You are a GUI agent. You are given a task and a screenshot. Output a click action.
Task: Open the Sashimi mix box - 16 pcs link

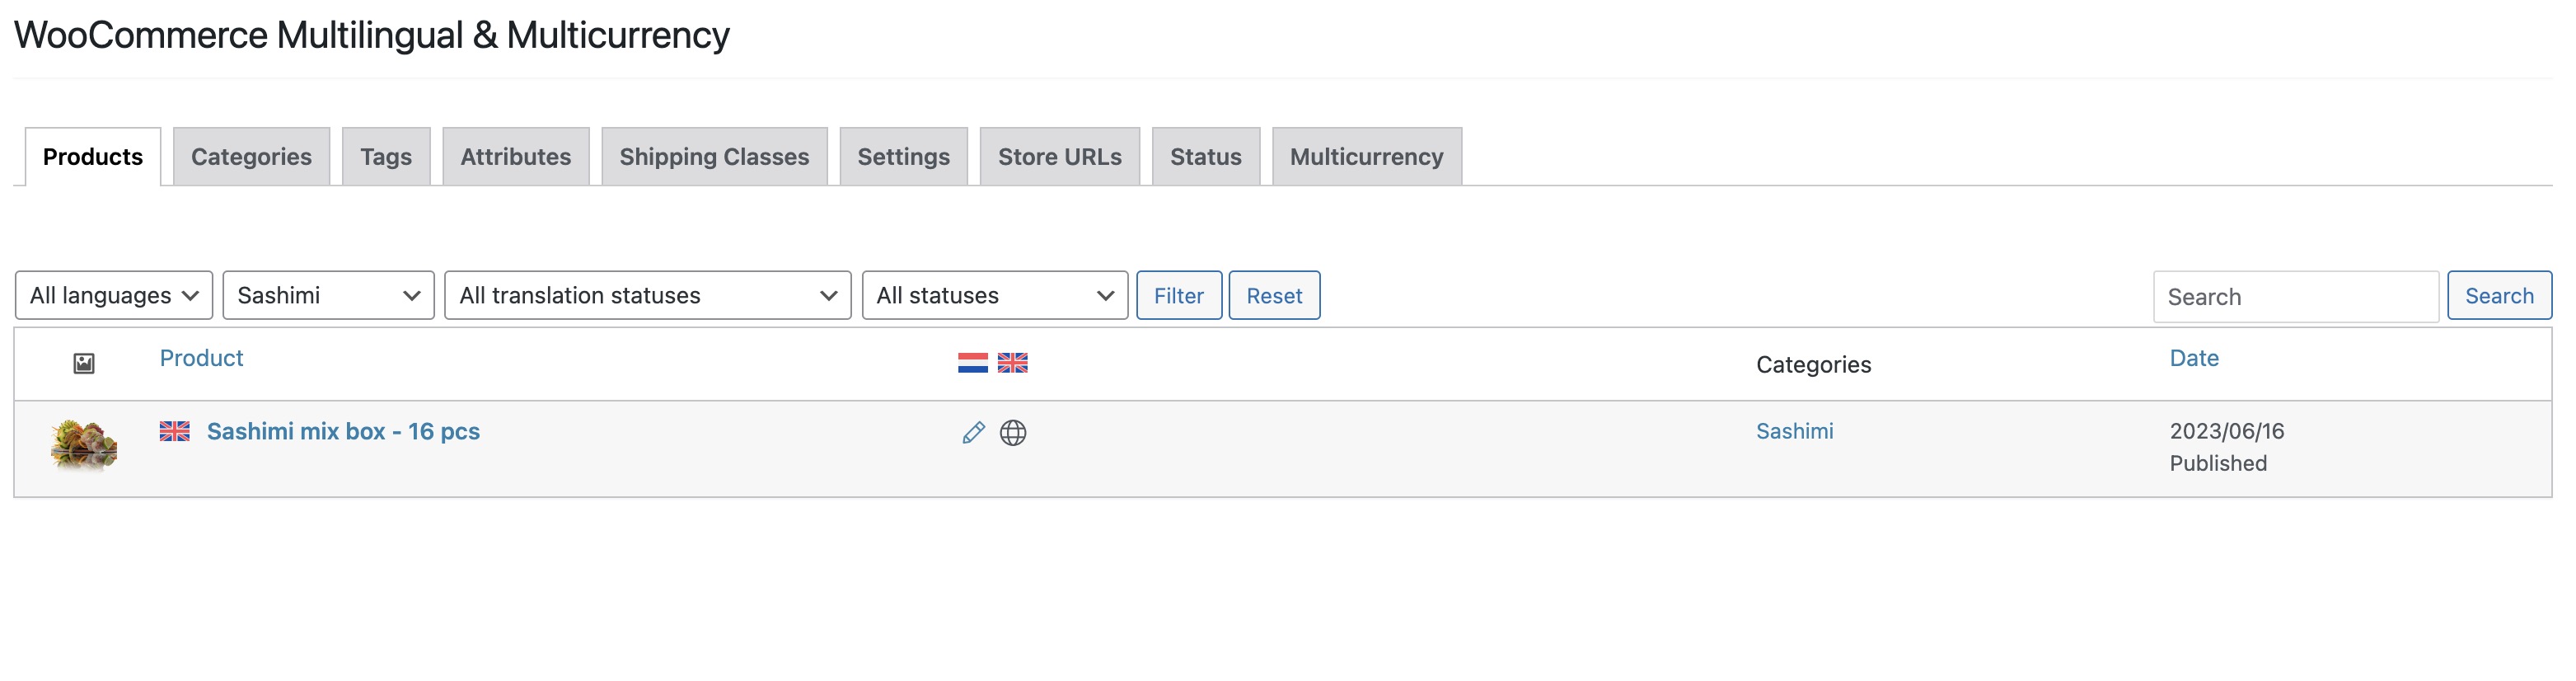(343, 431)
